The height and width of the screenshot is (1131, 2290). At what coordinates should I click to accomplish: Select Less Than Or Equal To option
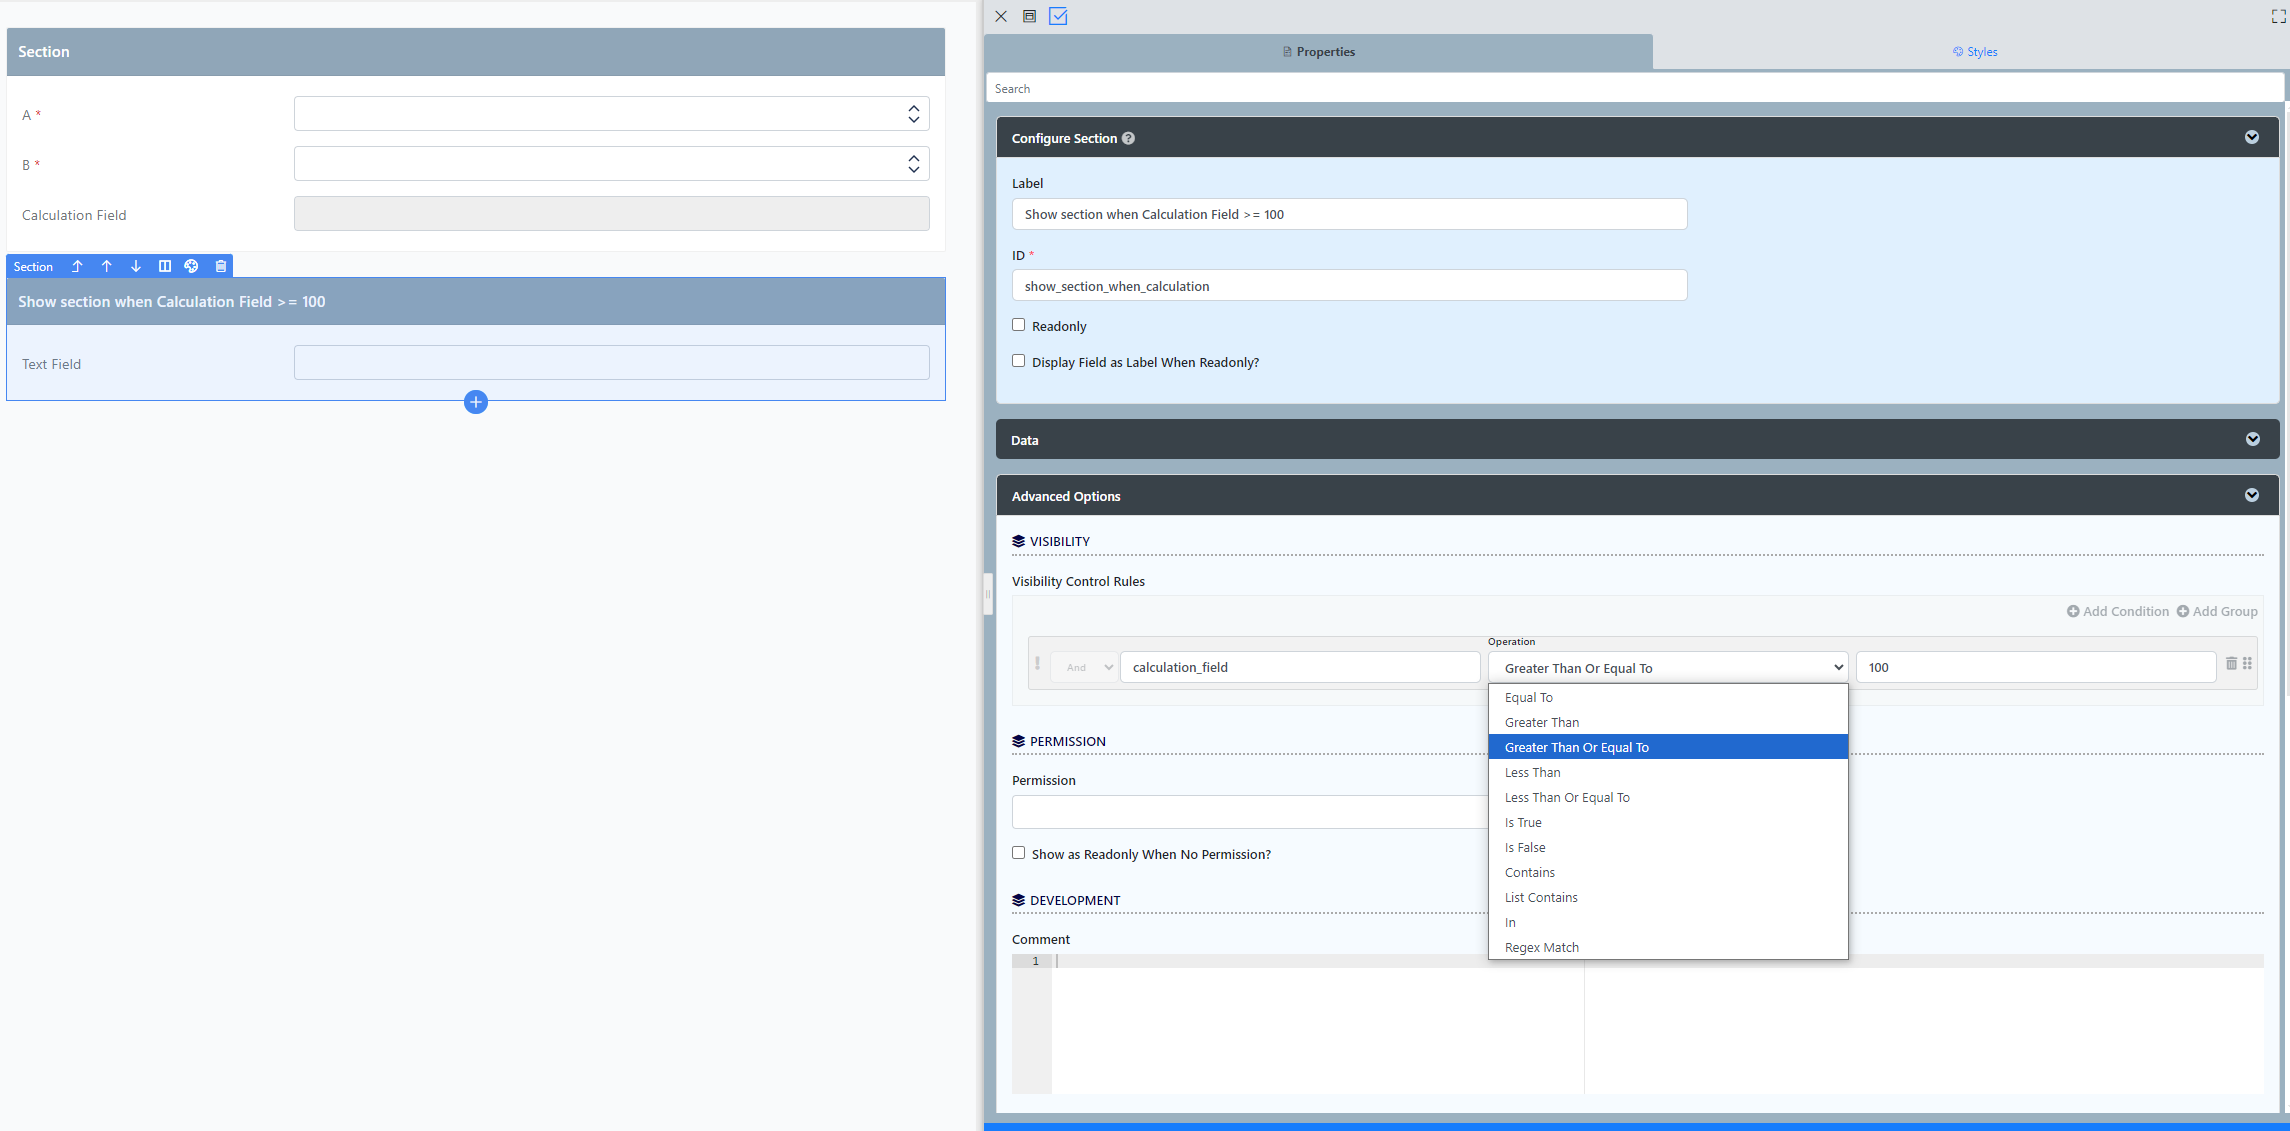(1567, 797)
